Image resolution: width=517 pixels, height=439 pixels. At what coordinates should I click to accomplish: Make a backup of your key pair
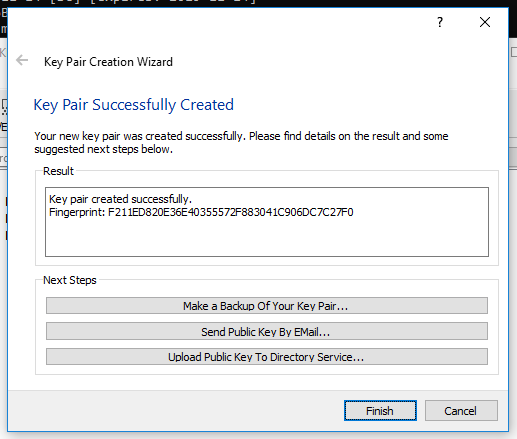click(267, 306)
